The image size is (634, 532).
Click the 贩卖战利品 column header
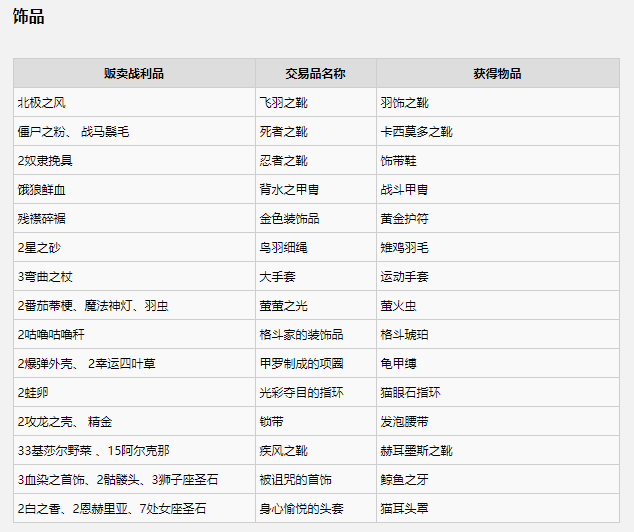133,74
